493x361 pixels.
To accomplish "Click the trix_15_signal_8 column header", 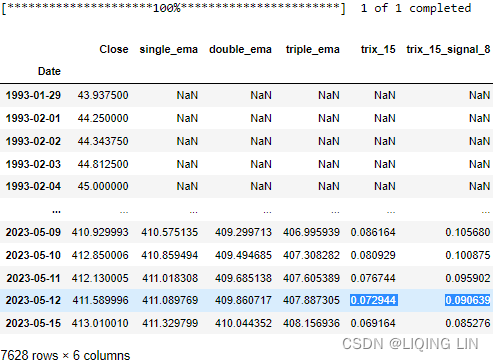I will coord(448,49).
